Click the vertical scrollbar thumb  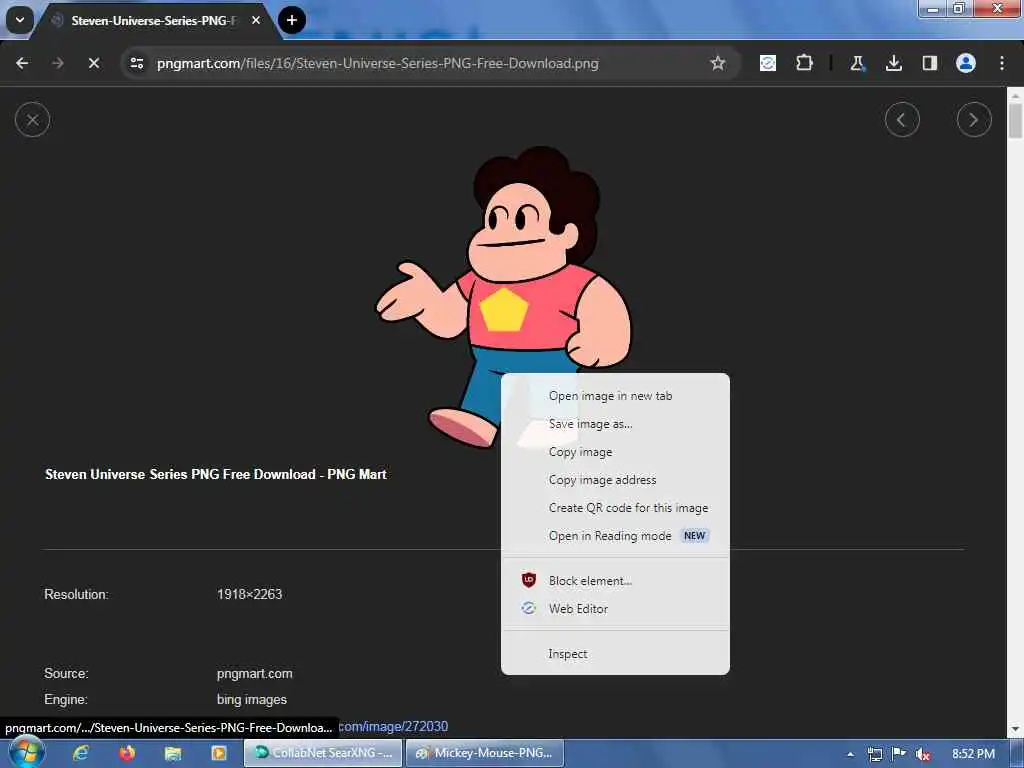coord(1015,121)
